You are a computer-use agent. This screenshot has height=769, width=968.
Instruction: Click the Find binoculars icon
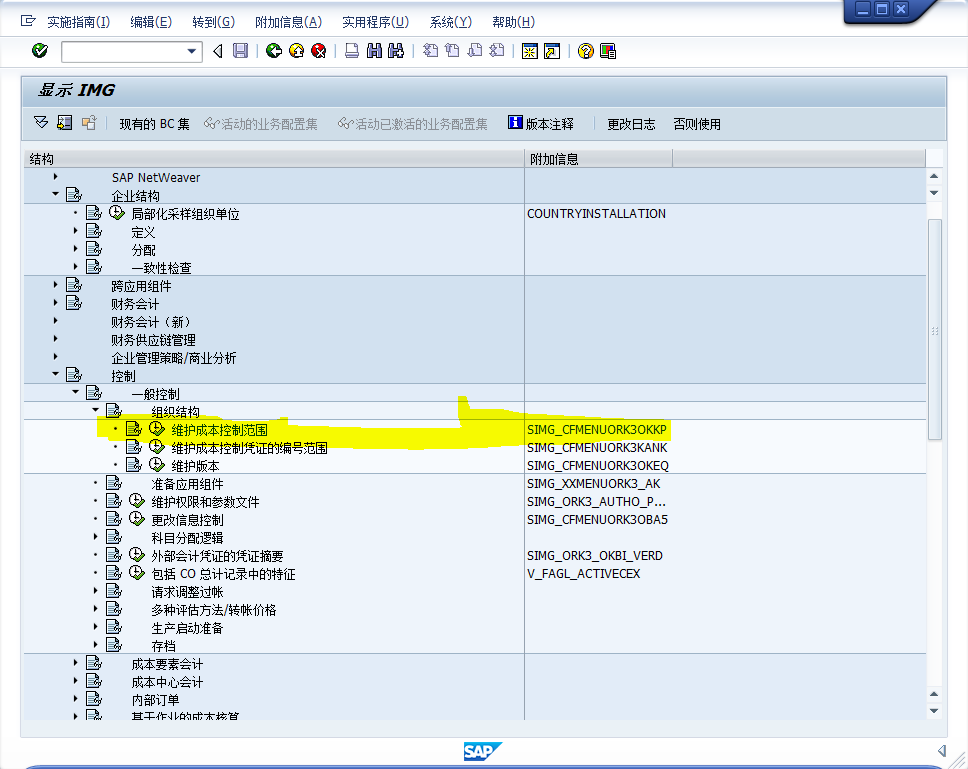point(374,51)
